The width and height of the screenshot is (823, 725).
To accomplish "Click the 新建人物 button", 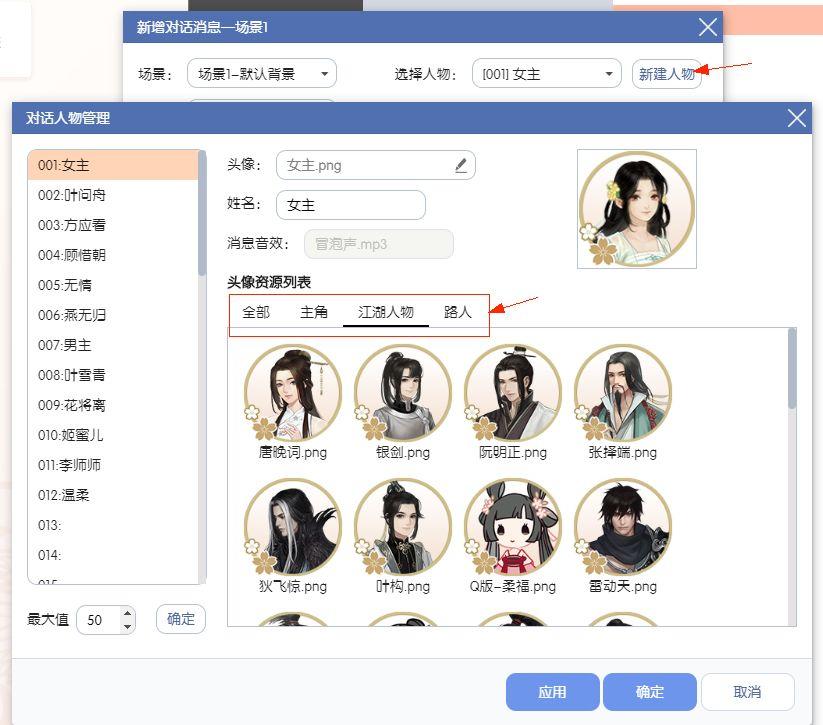I will point(667,73).
